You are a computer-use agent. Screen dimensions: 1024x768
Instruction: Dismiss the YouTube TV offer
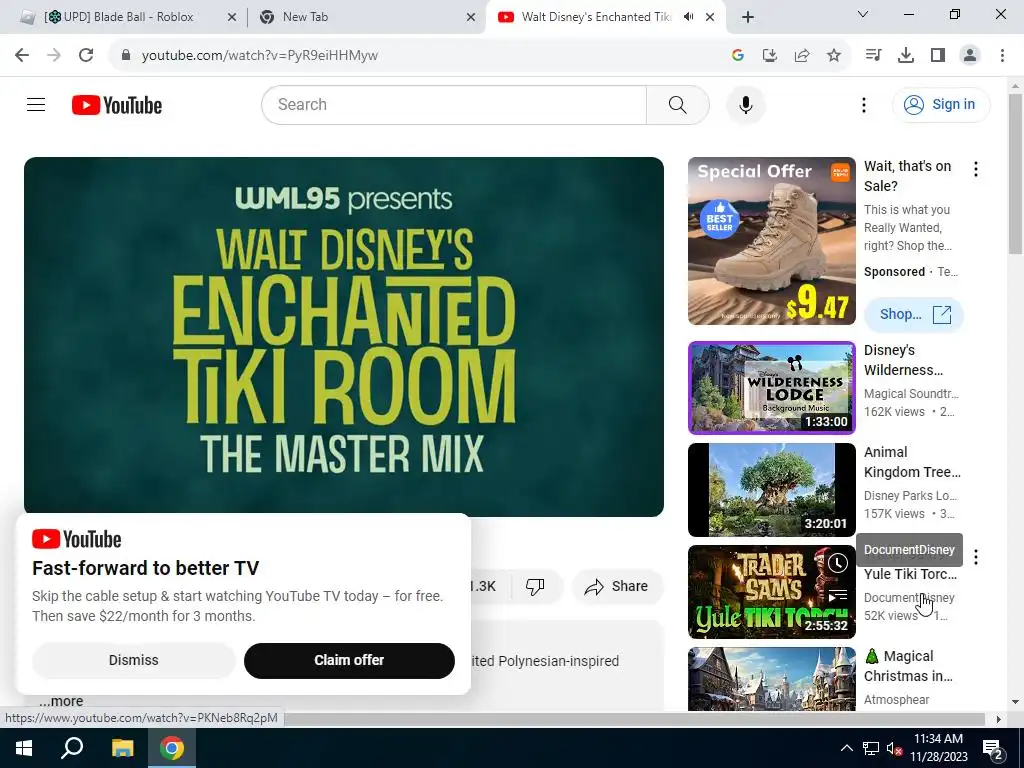coord(133,660)
